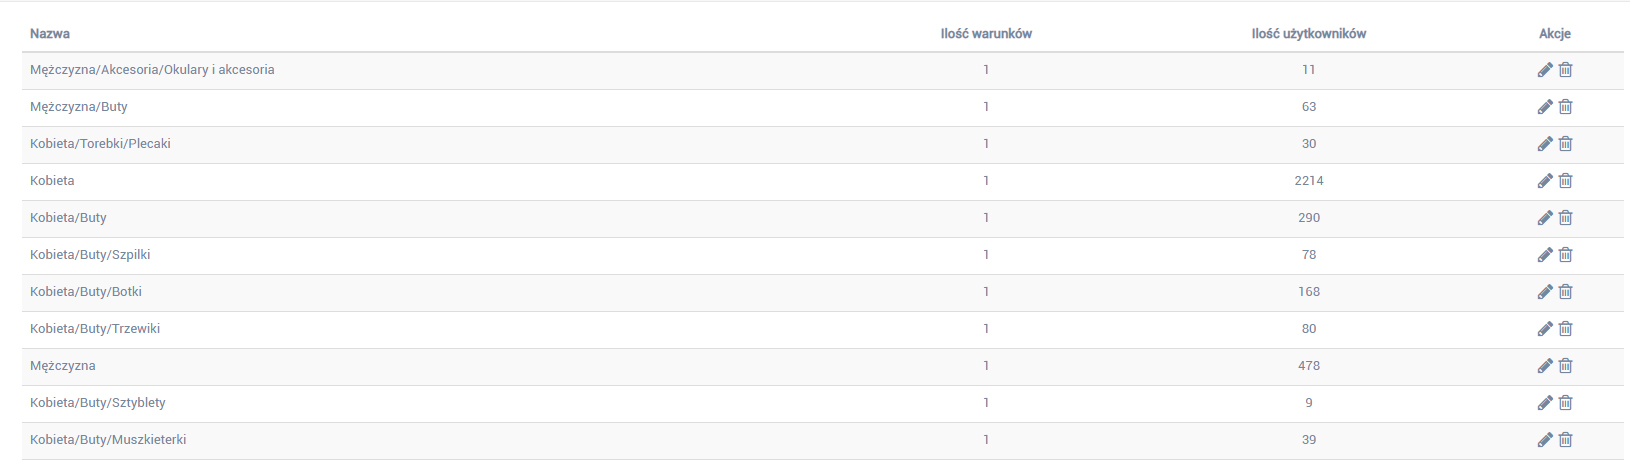Click the Ilość użytkowników column header
Screen dimensions: 1630x461
click(1309, 34)
